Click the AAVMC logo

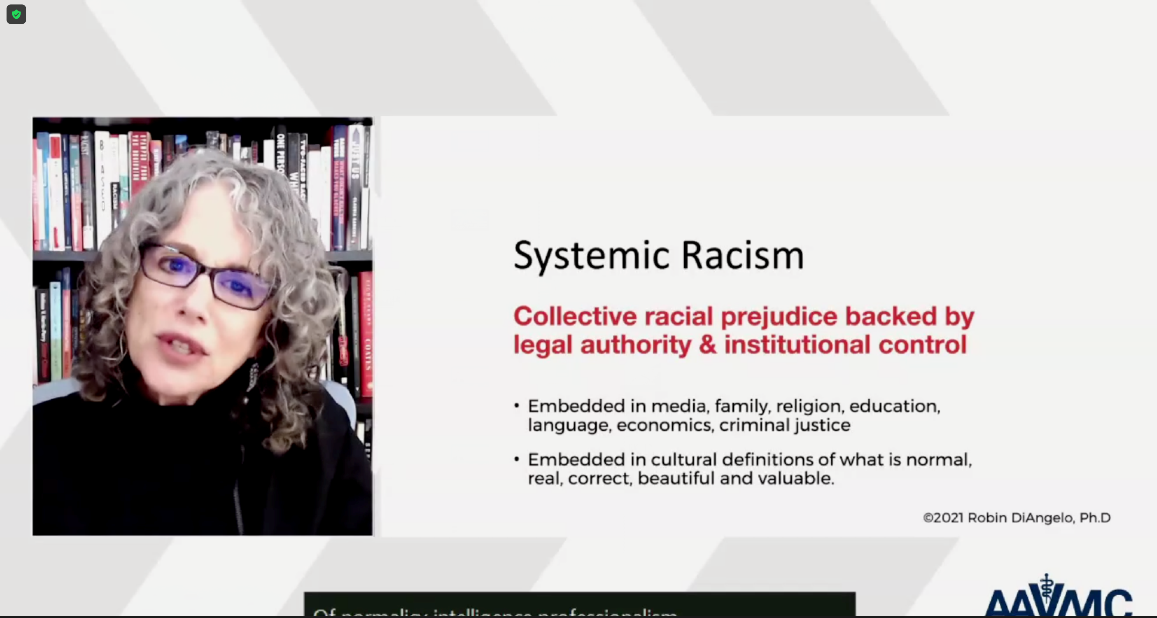(x=1058, y=600)
